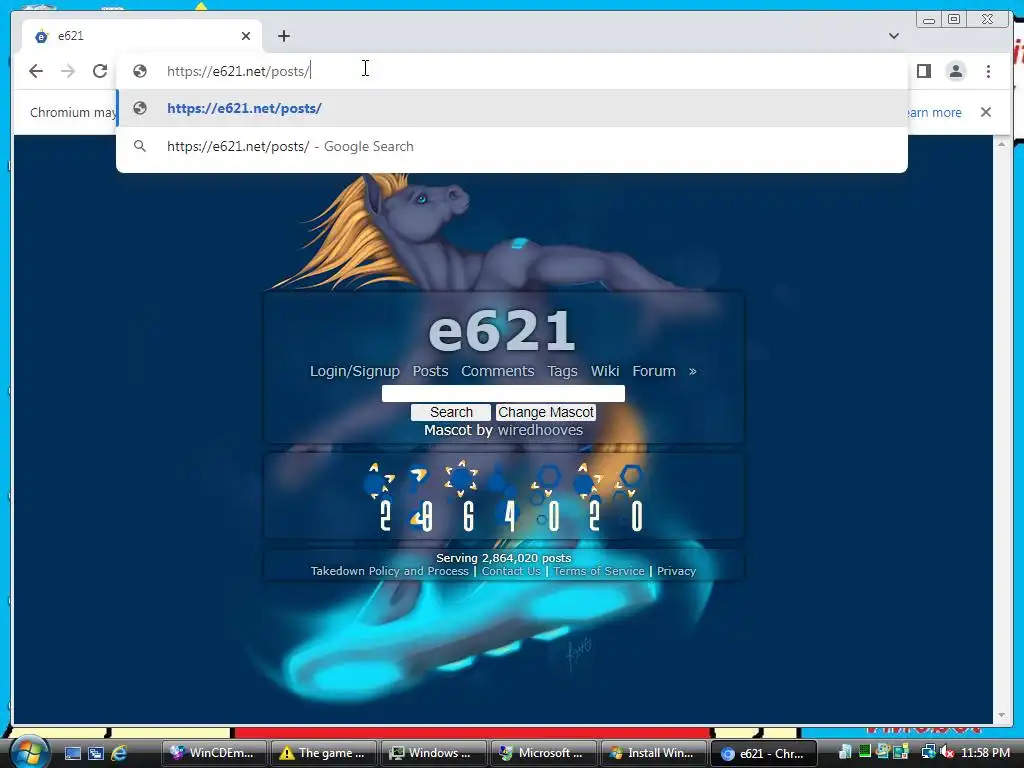Select the Google Search suggestion row
This screenshot has width=1024, height=768.
click(512, 146)
